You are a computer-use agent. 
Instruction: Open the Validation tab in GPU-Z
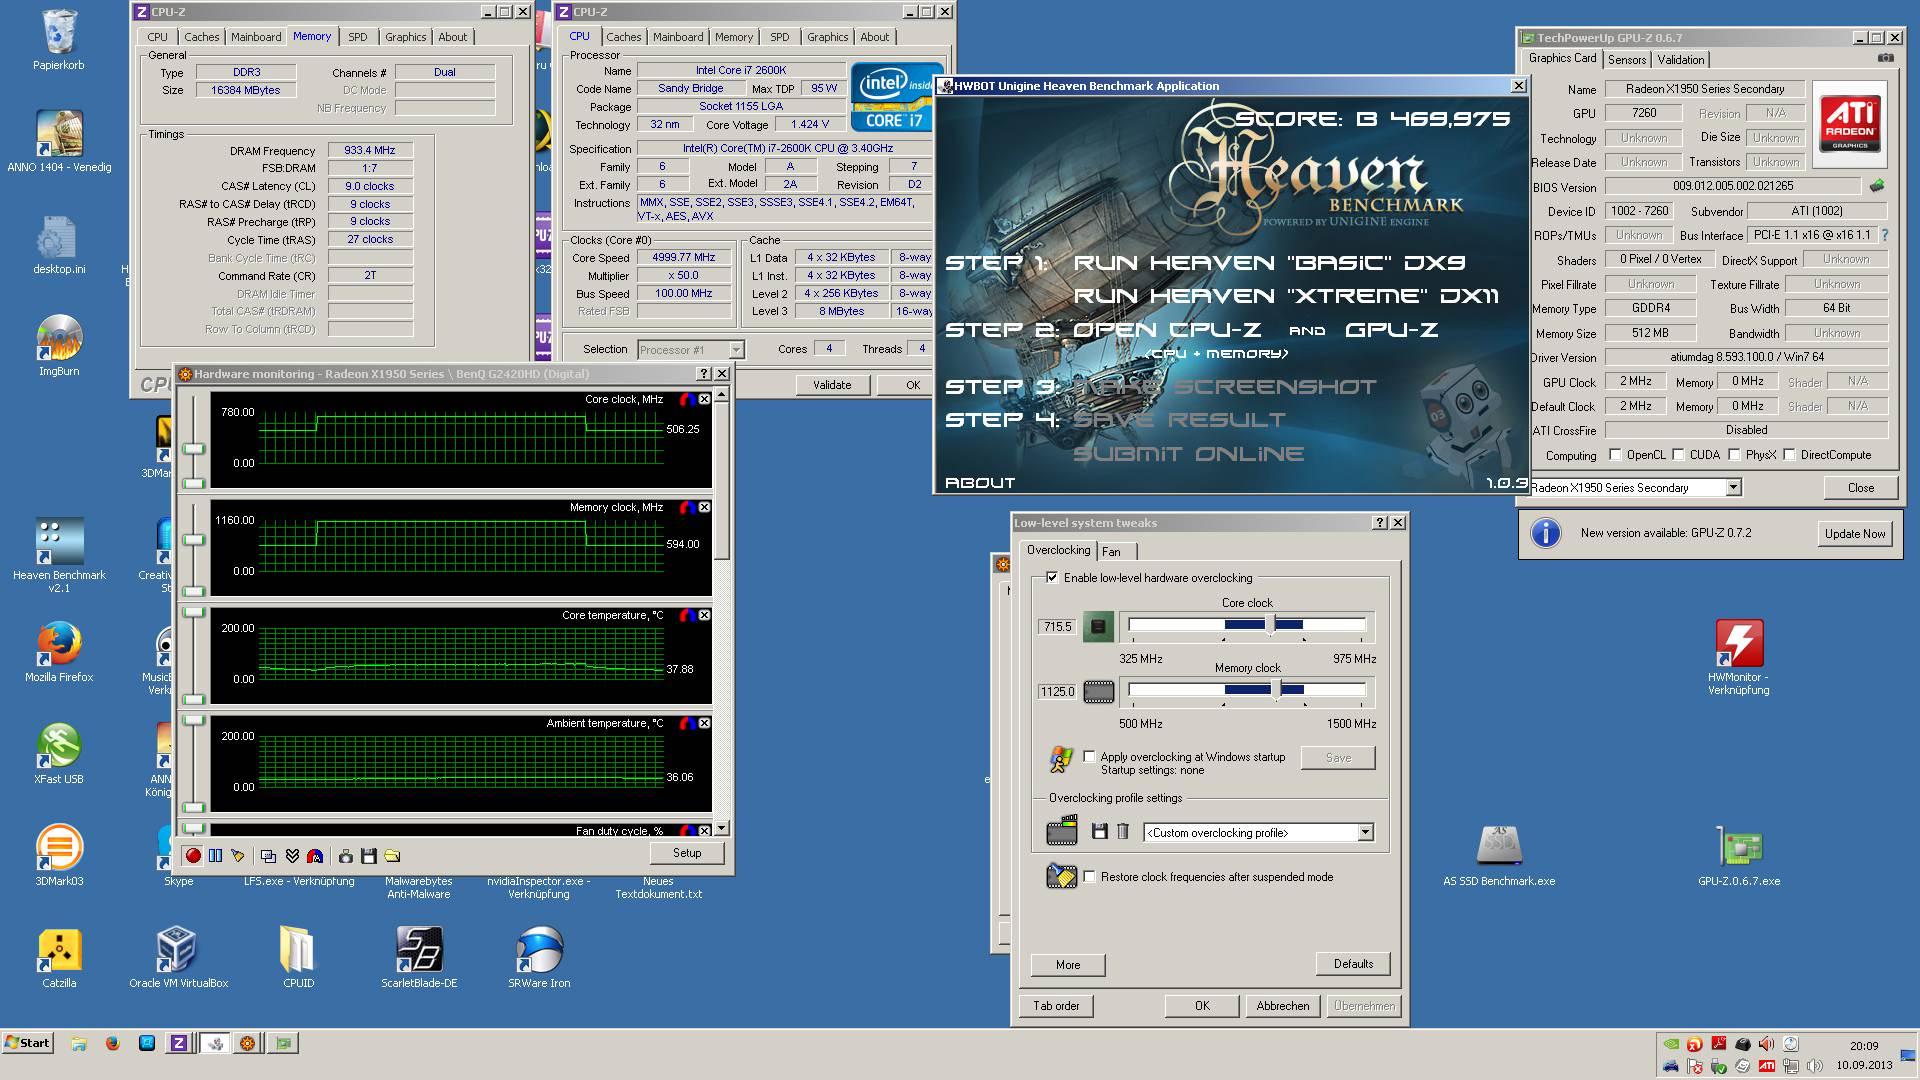point(1681,60)
